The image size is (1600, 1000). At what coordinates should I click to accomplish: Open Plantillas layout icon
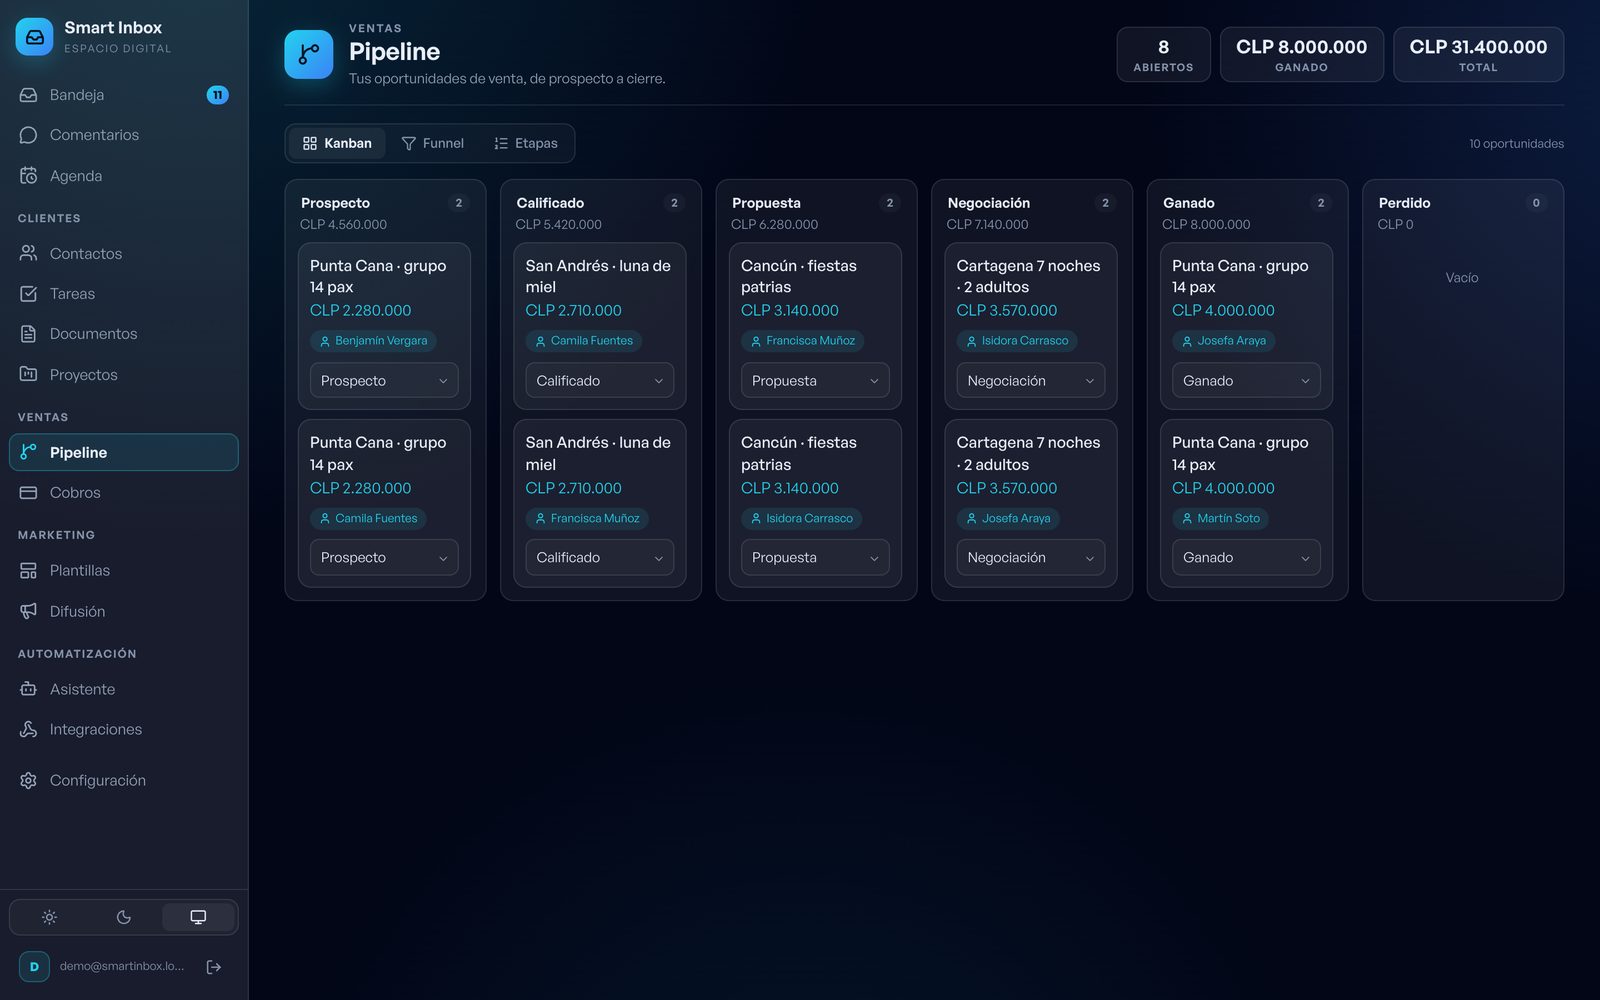pos(28,571)
